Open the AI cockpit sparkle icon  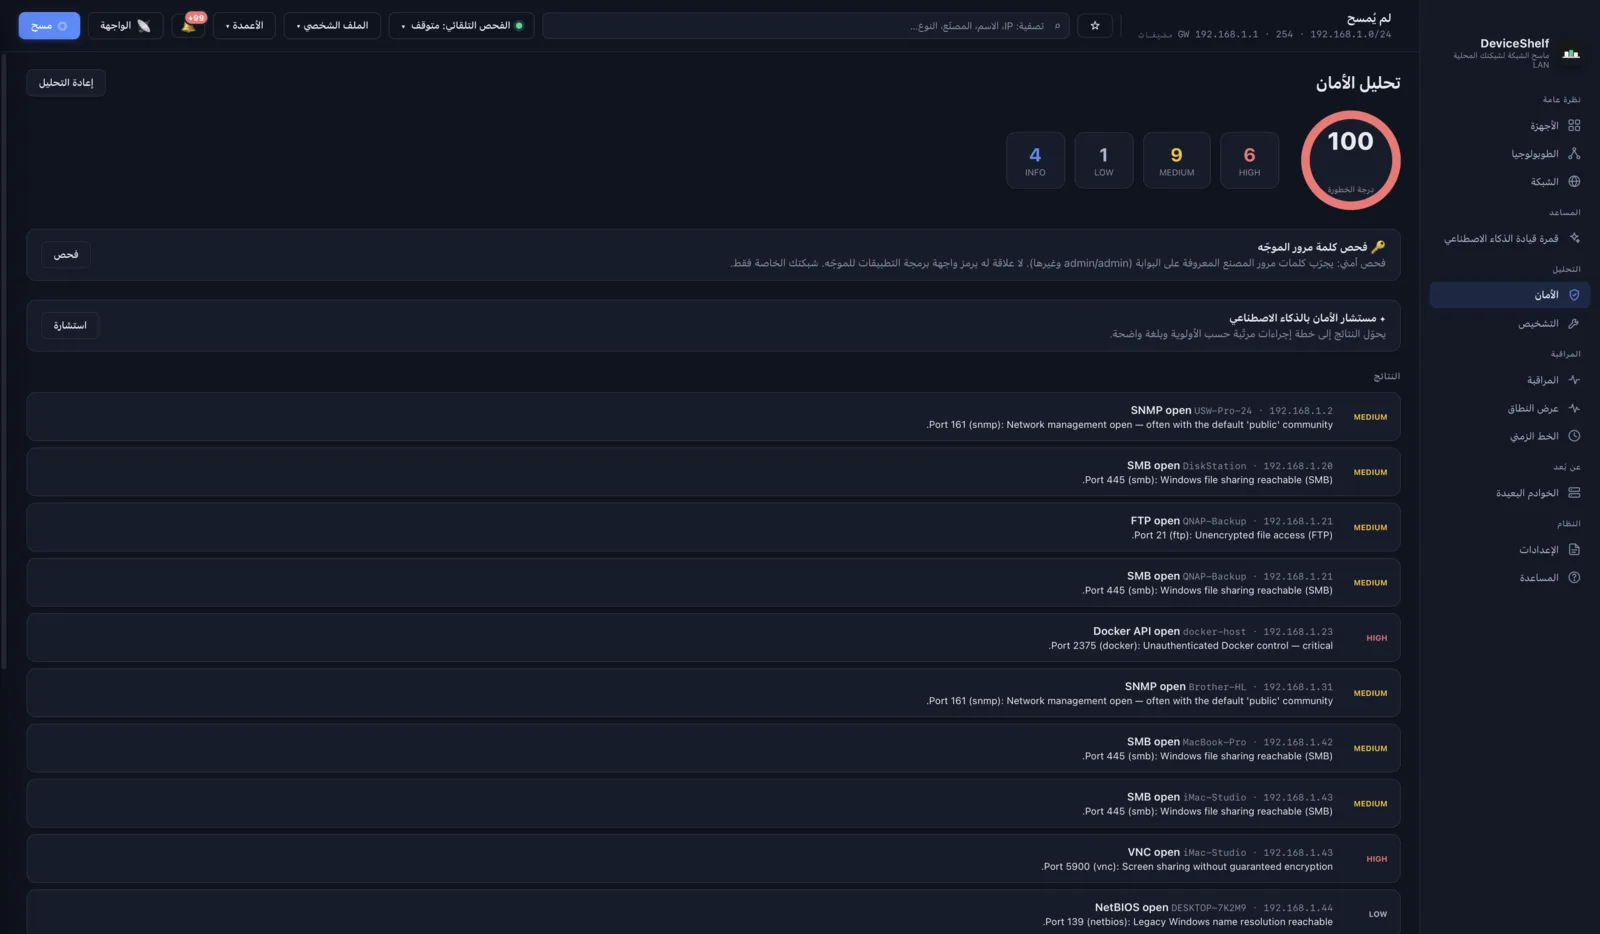1574,239
